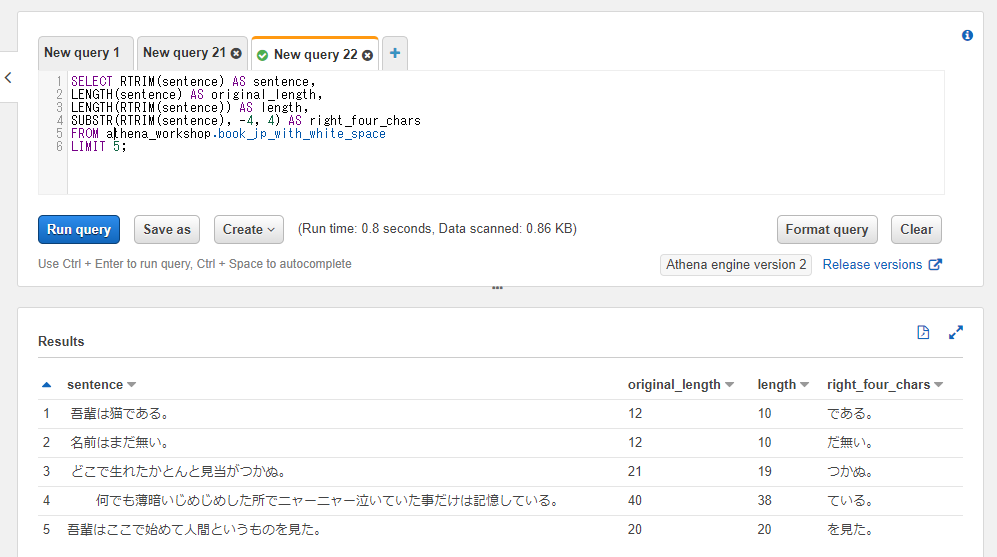Click the Format query button
The image size is (997, 557).
click(x=827, y=229)
